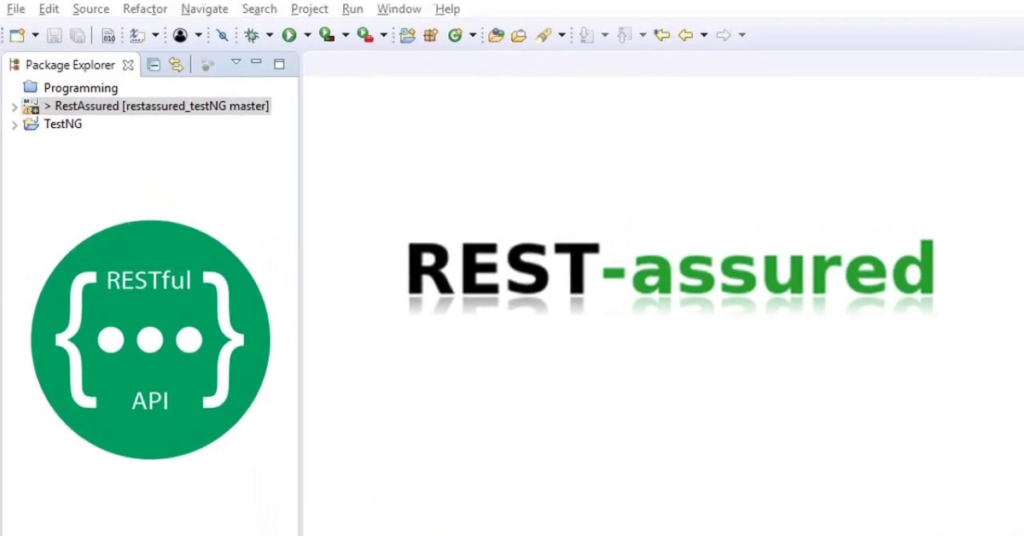Open the Navigate menu
The width and height of the screenshot is (1024, 536).
point(204,9)
